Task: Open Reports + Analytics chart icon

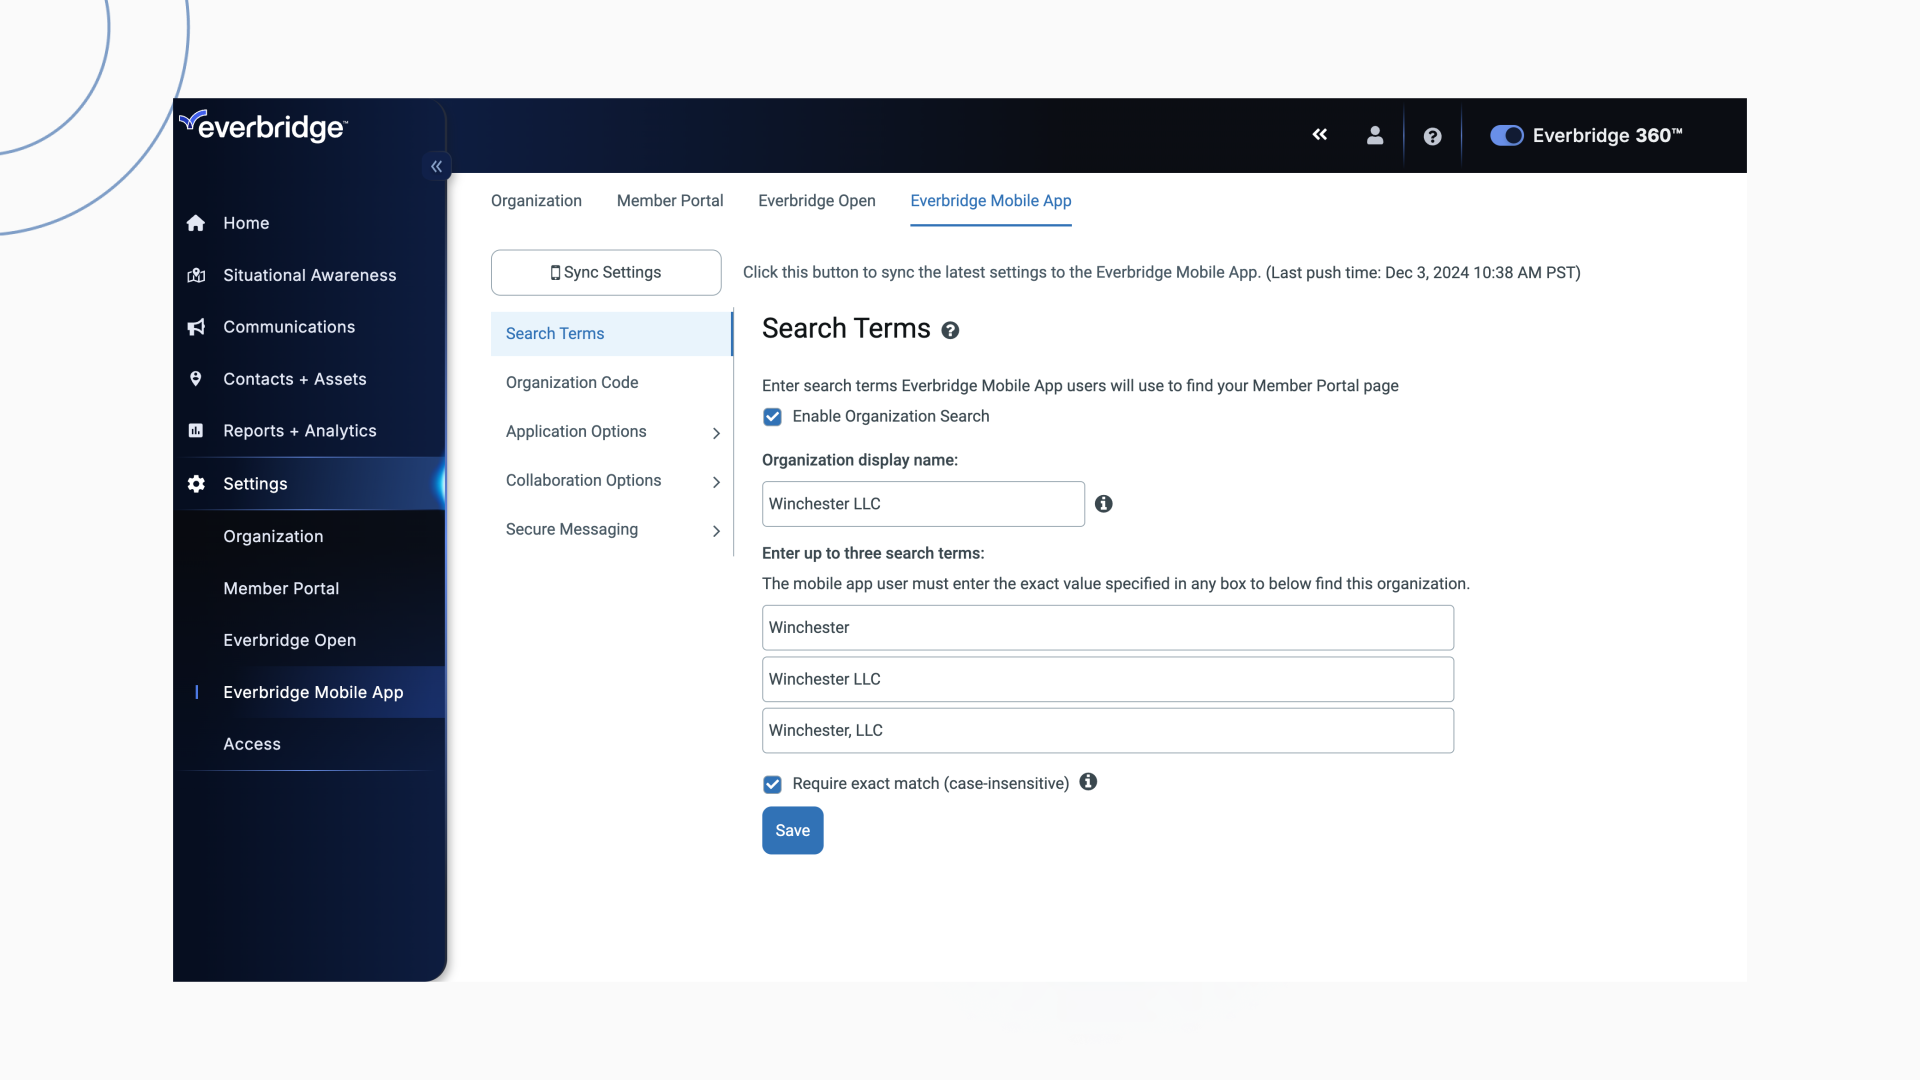Action: [x=196, y=431]
